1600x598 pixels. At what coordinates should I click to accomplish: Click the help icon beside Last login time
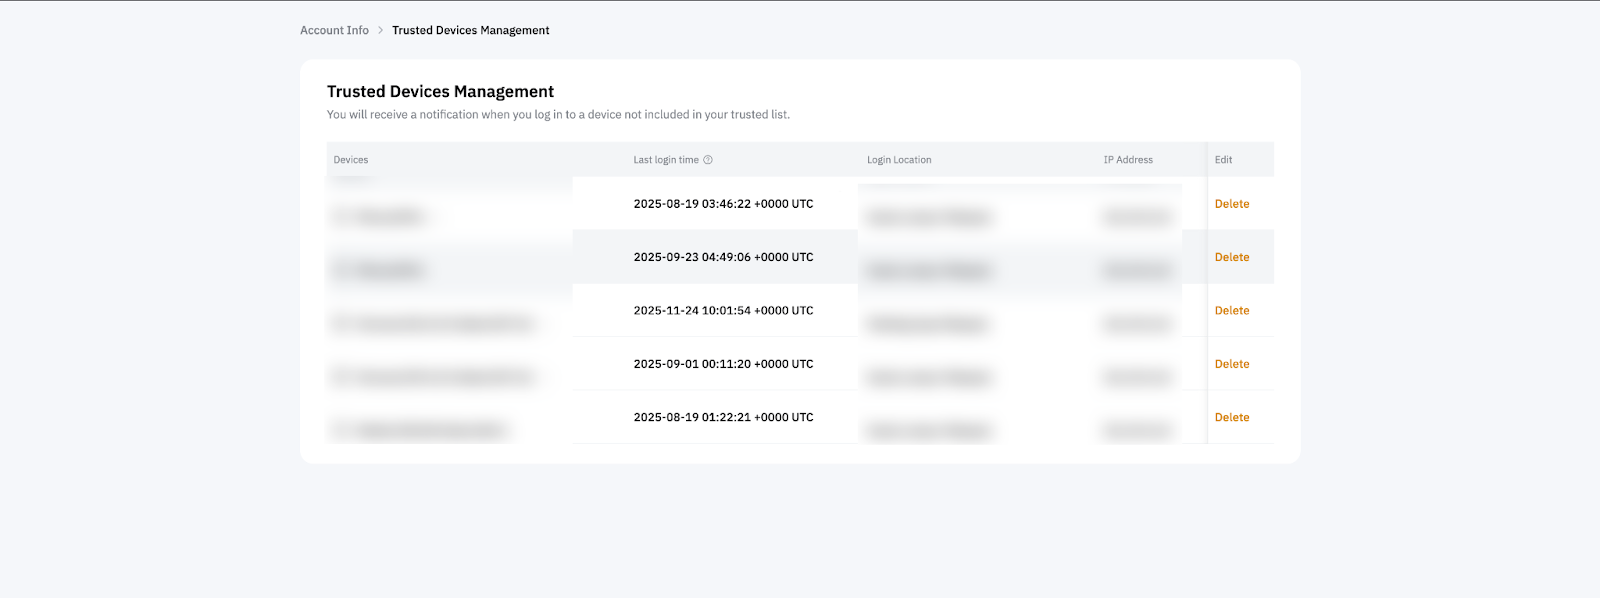tap(708, 160)
